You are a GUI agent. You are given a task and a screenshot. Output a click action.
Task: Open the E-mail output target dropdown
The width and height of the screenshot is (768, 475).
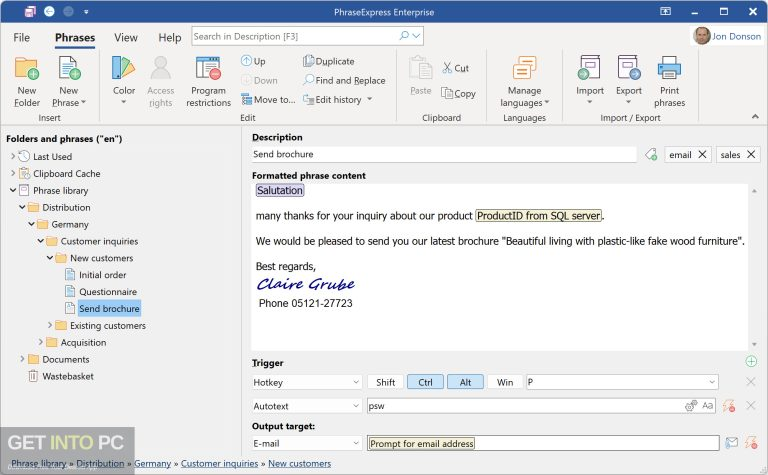pos(306,443)
